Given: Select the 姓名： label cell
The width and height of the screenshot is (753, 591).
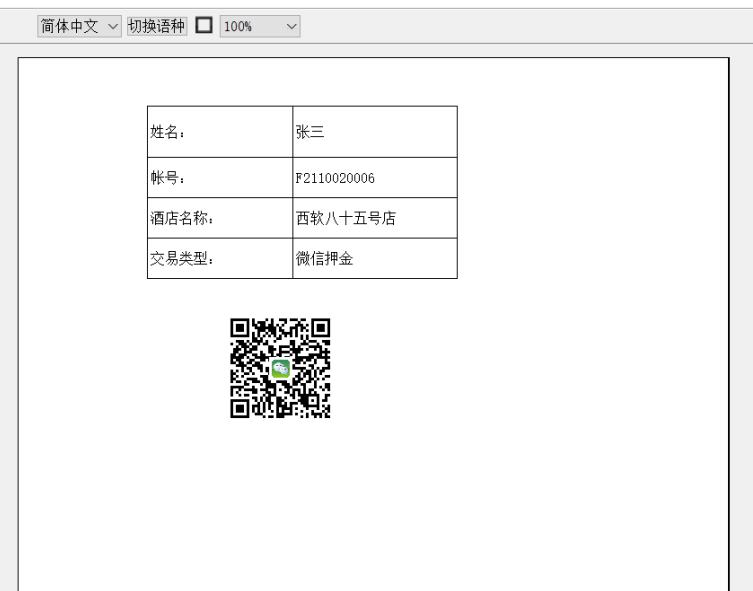Looking at the screenshot, I should (x=220, y=132).
